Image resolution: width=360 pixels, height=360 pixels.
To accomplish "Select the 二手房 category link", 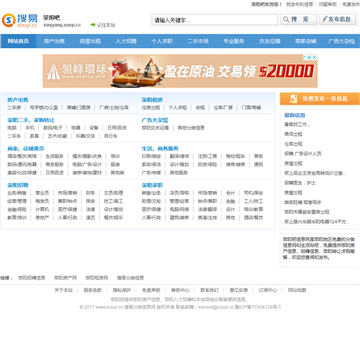I will coord(14,108).
